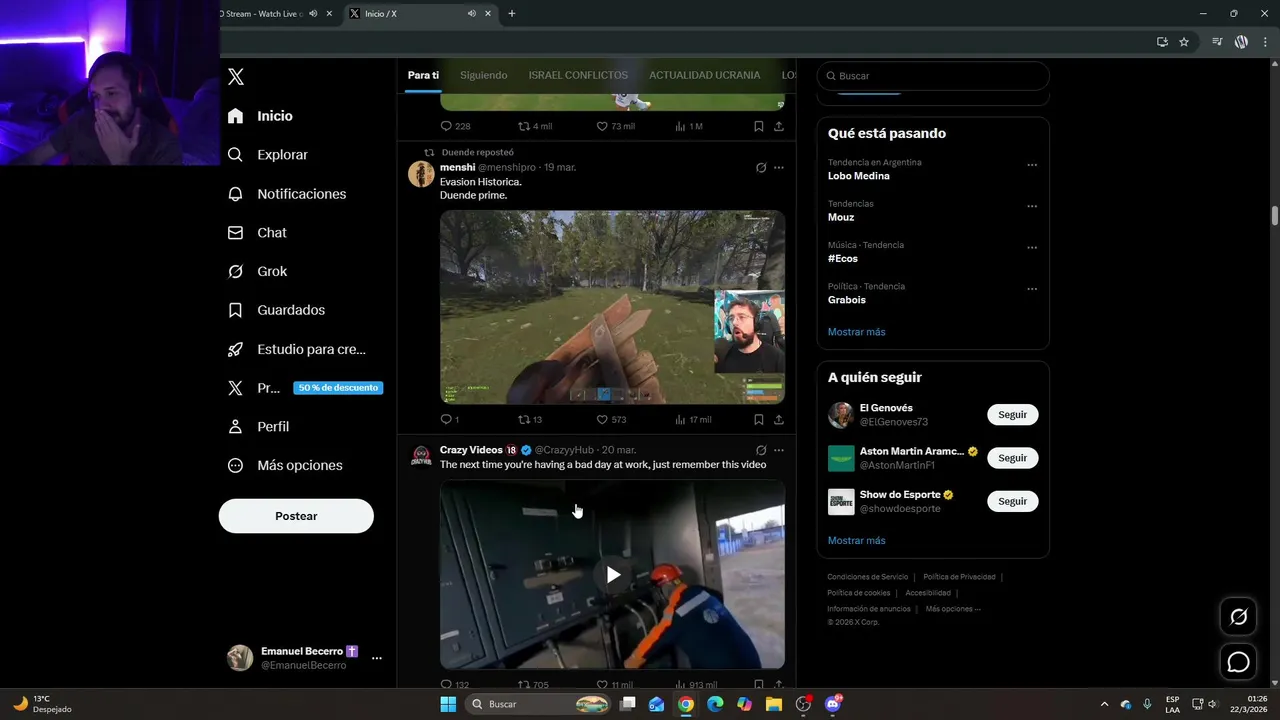Reply to the menshi post
The width and height of the screenshot is (1280, 720).
(449, 420)
